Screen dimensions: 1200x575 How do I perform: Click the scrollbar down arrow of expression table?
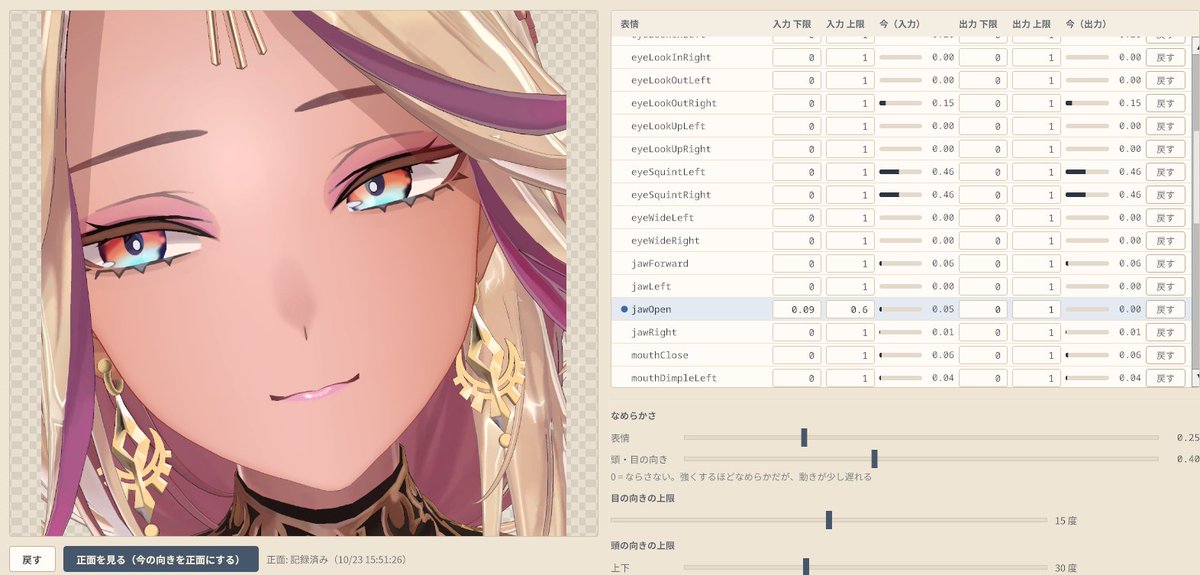coord(1196,378)
